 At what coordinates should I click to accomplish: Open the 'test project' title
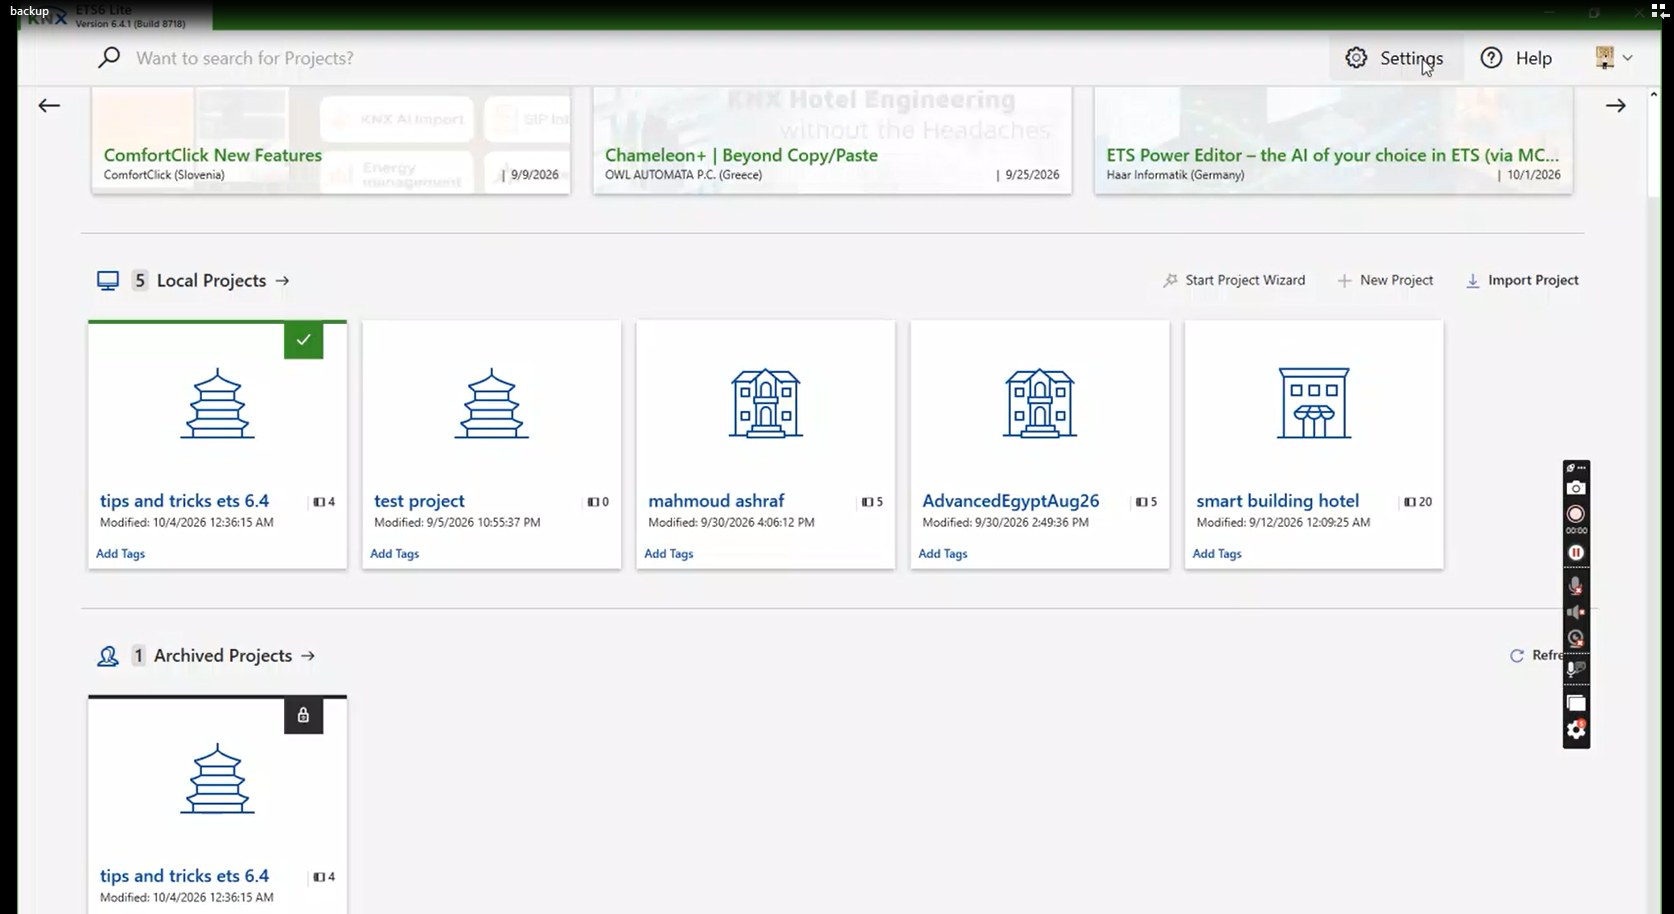[x=419, y=501]
